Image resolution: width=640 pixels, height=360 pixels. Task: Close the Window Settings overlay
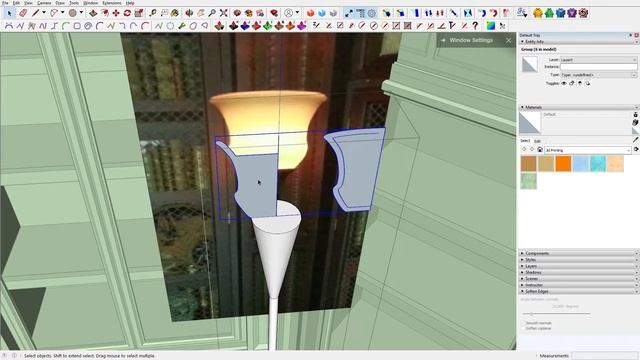tap(509, 40)
